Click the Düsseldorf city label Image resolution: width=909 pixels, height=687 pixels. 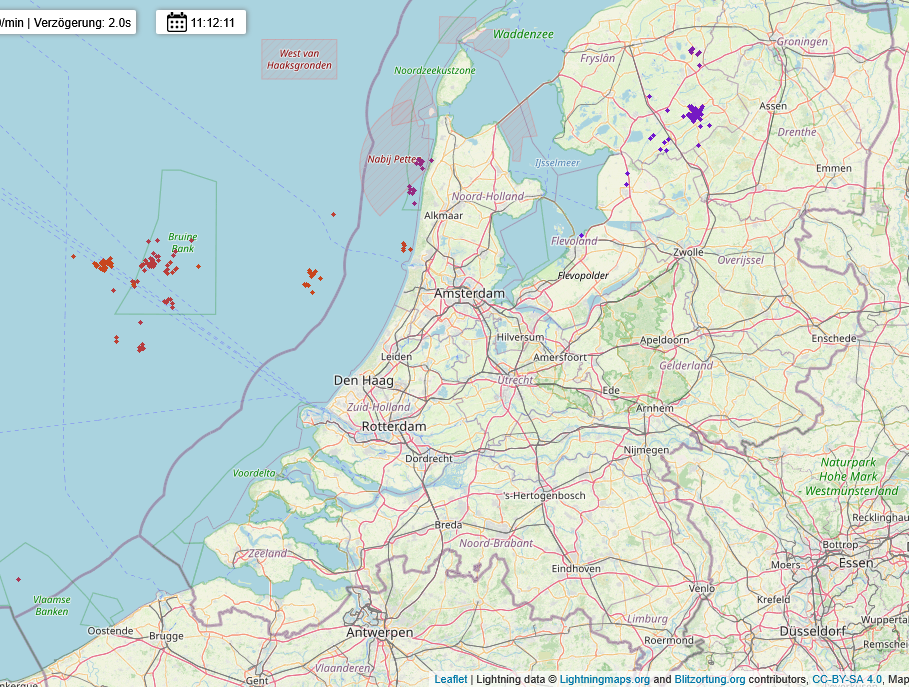point(813,631)
